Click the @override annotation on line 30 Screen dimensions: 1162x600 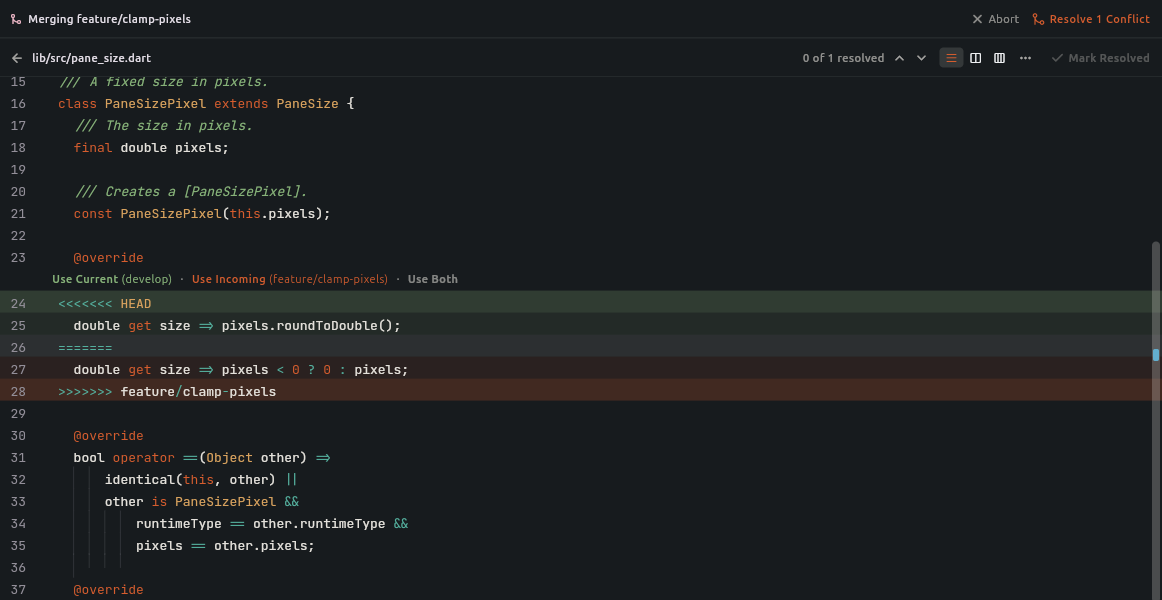[108, 436]
